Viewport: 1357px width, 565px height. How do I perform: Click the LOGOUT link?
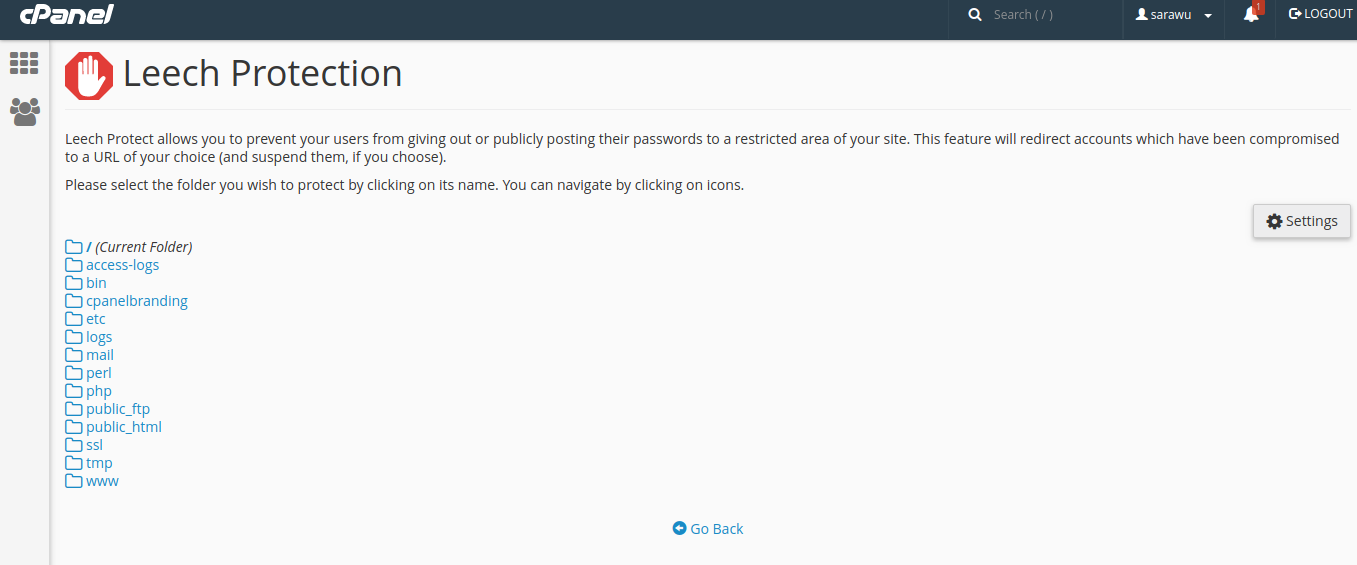click(x=1320, y=14)
